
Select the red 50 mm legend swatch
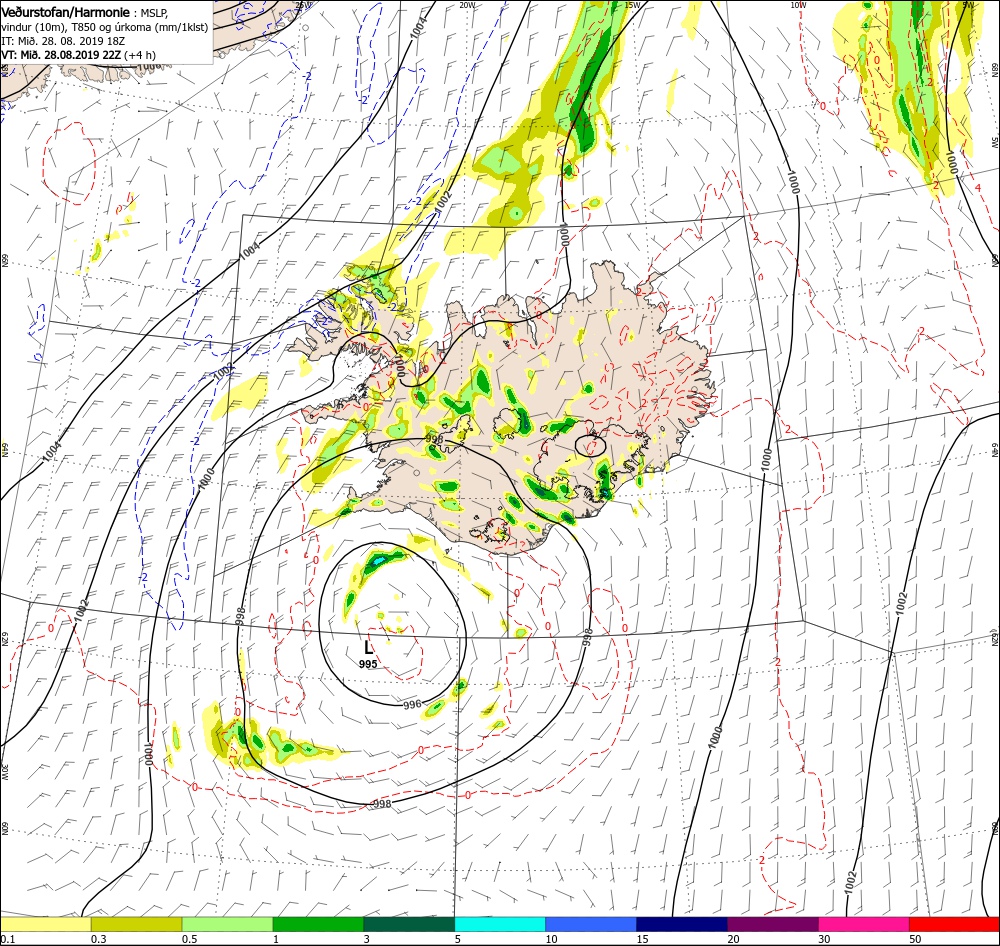coord(954,924)
